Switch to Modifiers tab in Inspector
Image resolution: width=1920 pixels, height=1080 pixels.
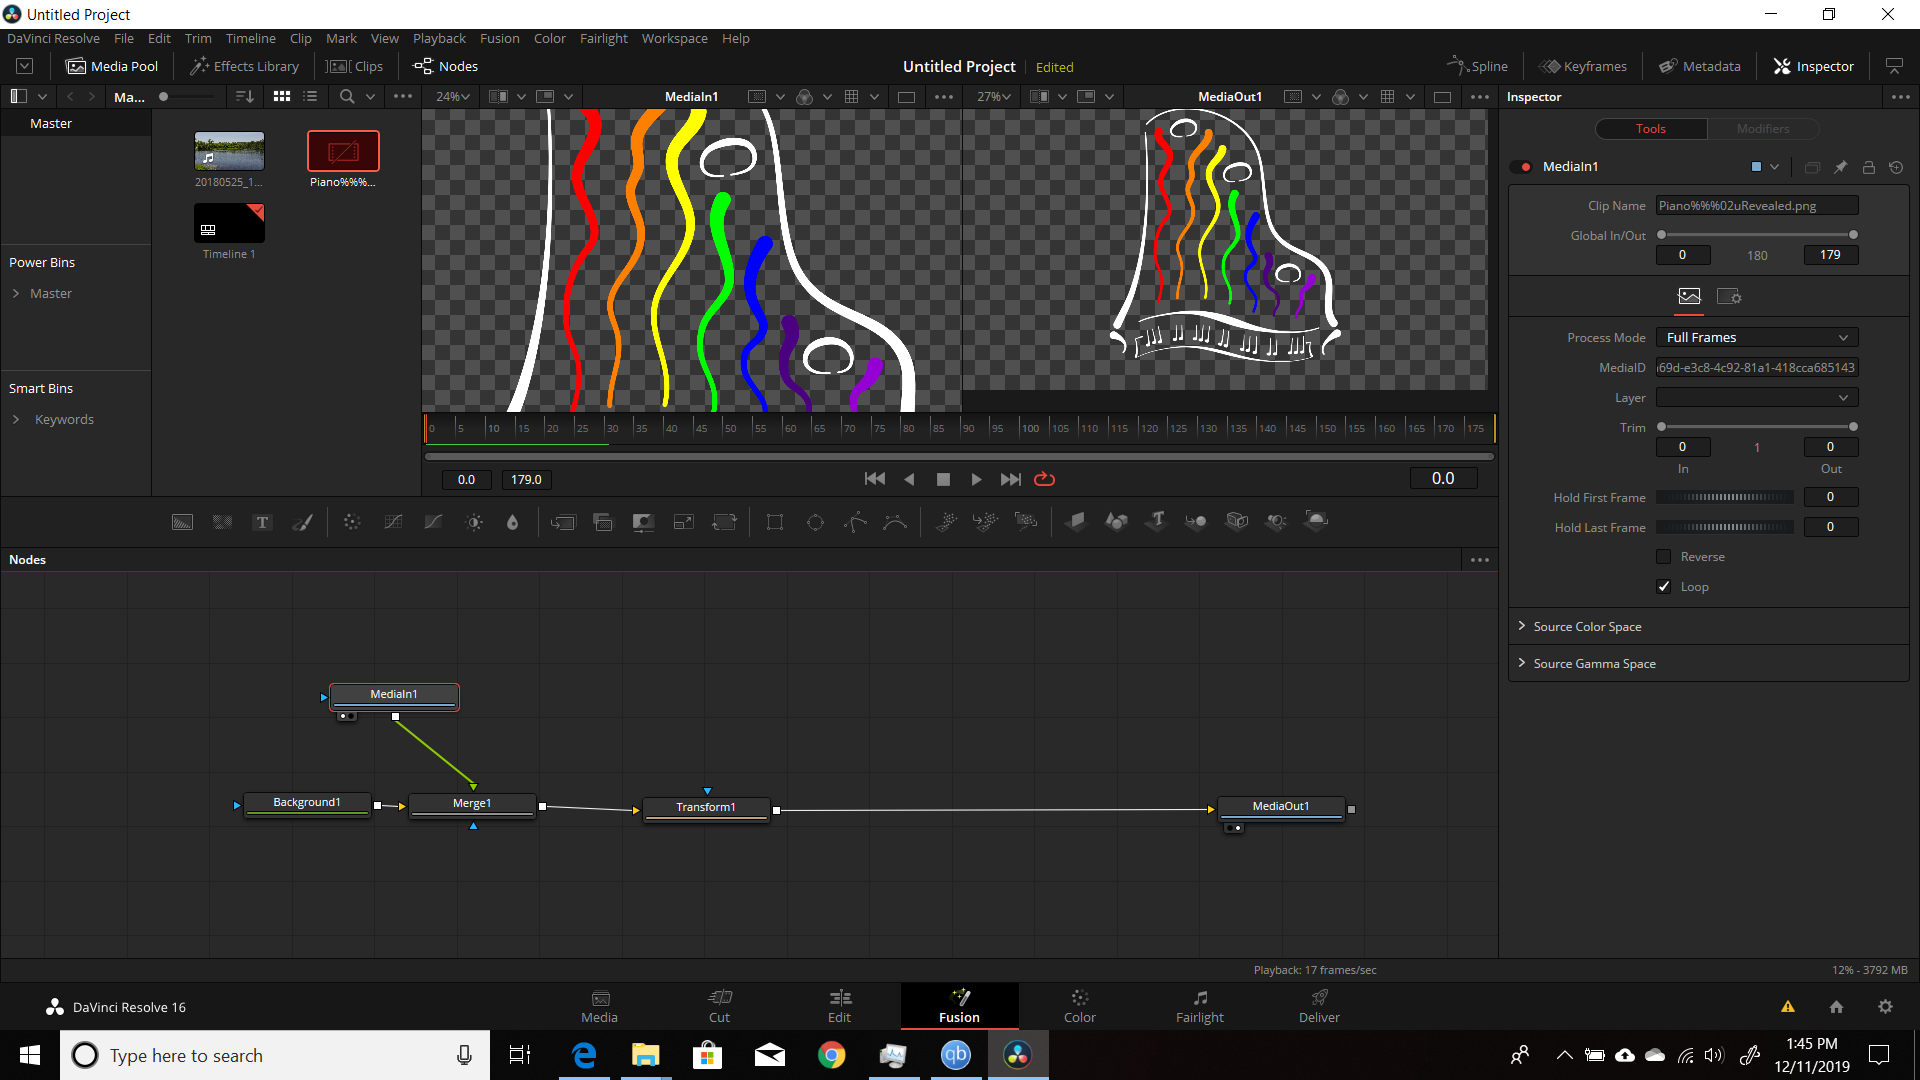[x=1762, y=129]
